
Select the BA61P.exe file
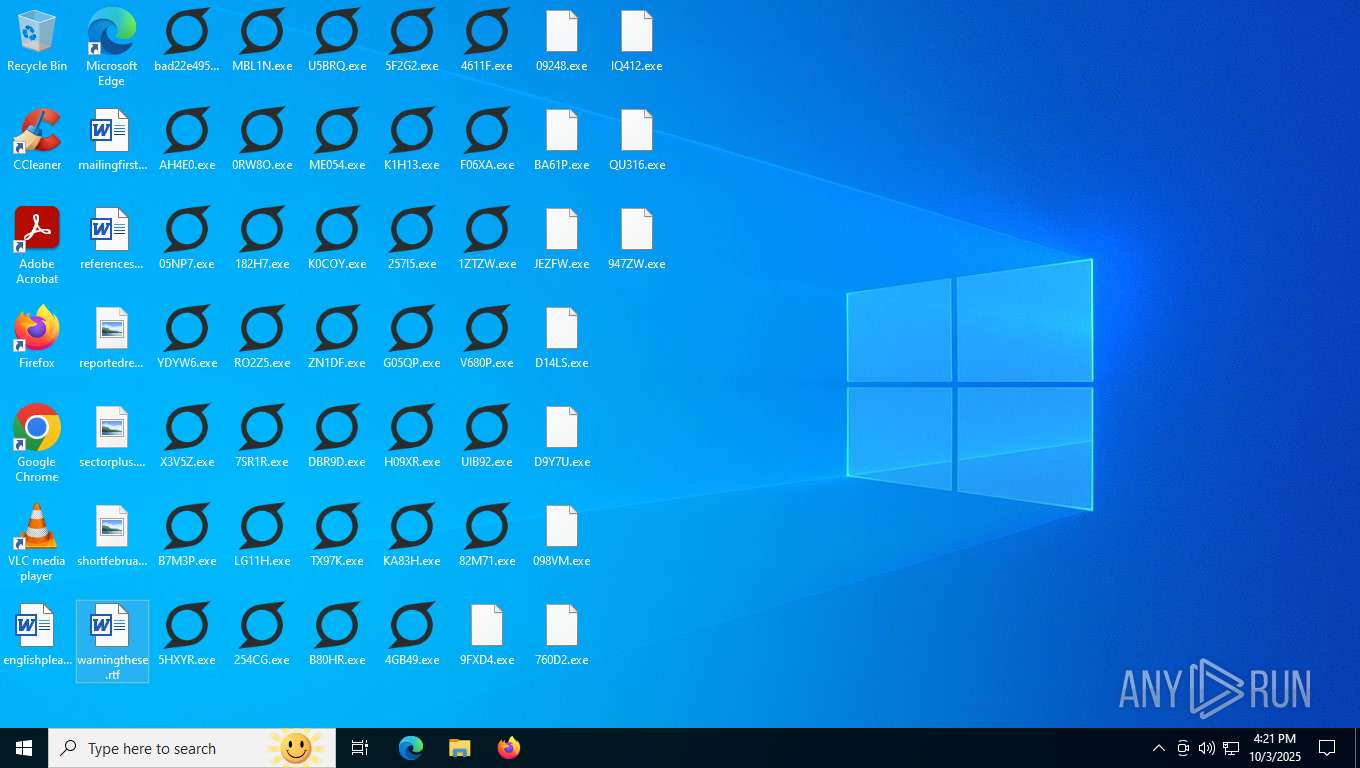click(562, 140)
